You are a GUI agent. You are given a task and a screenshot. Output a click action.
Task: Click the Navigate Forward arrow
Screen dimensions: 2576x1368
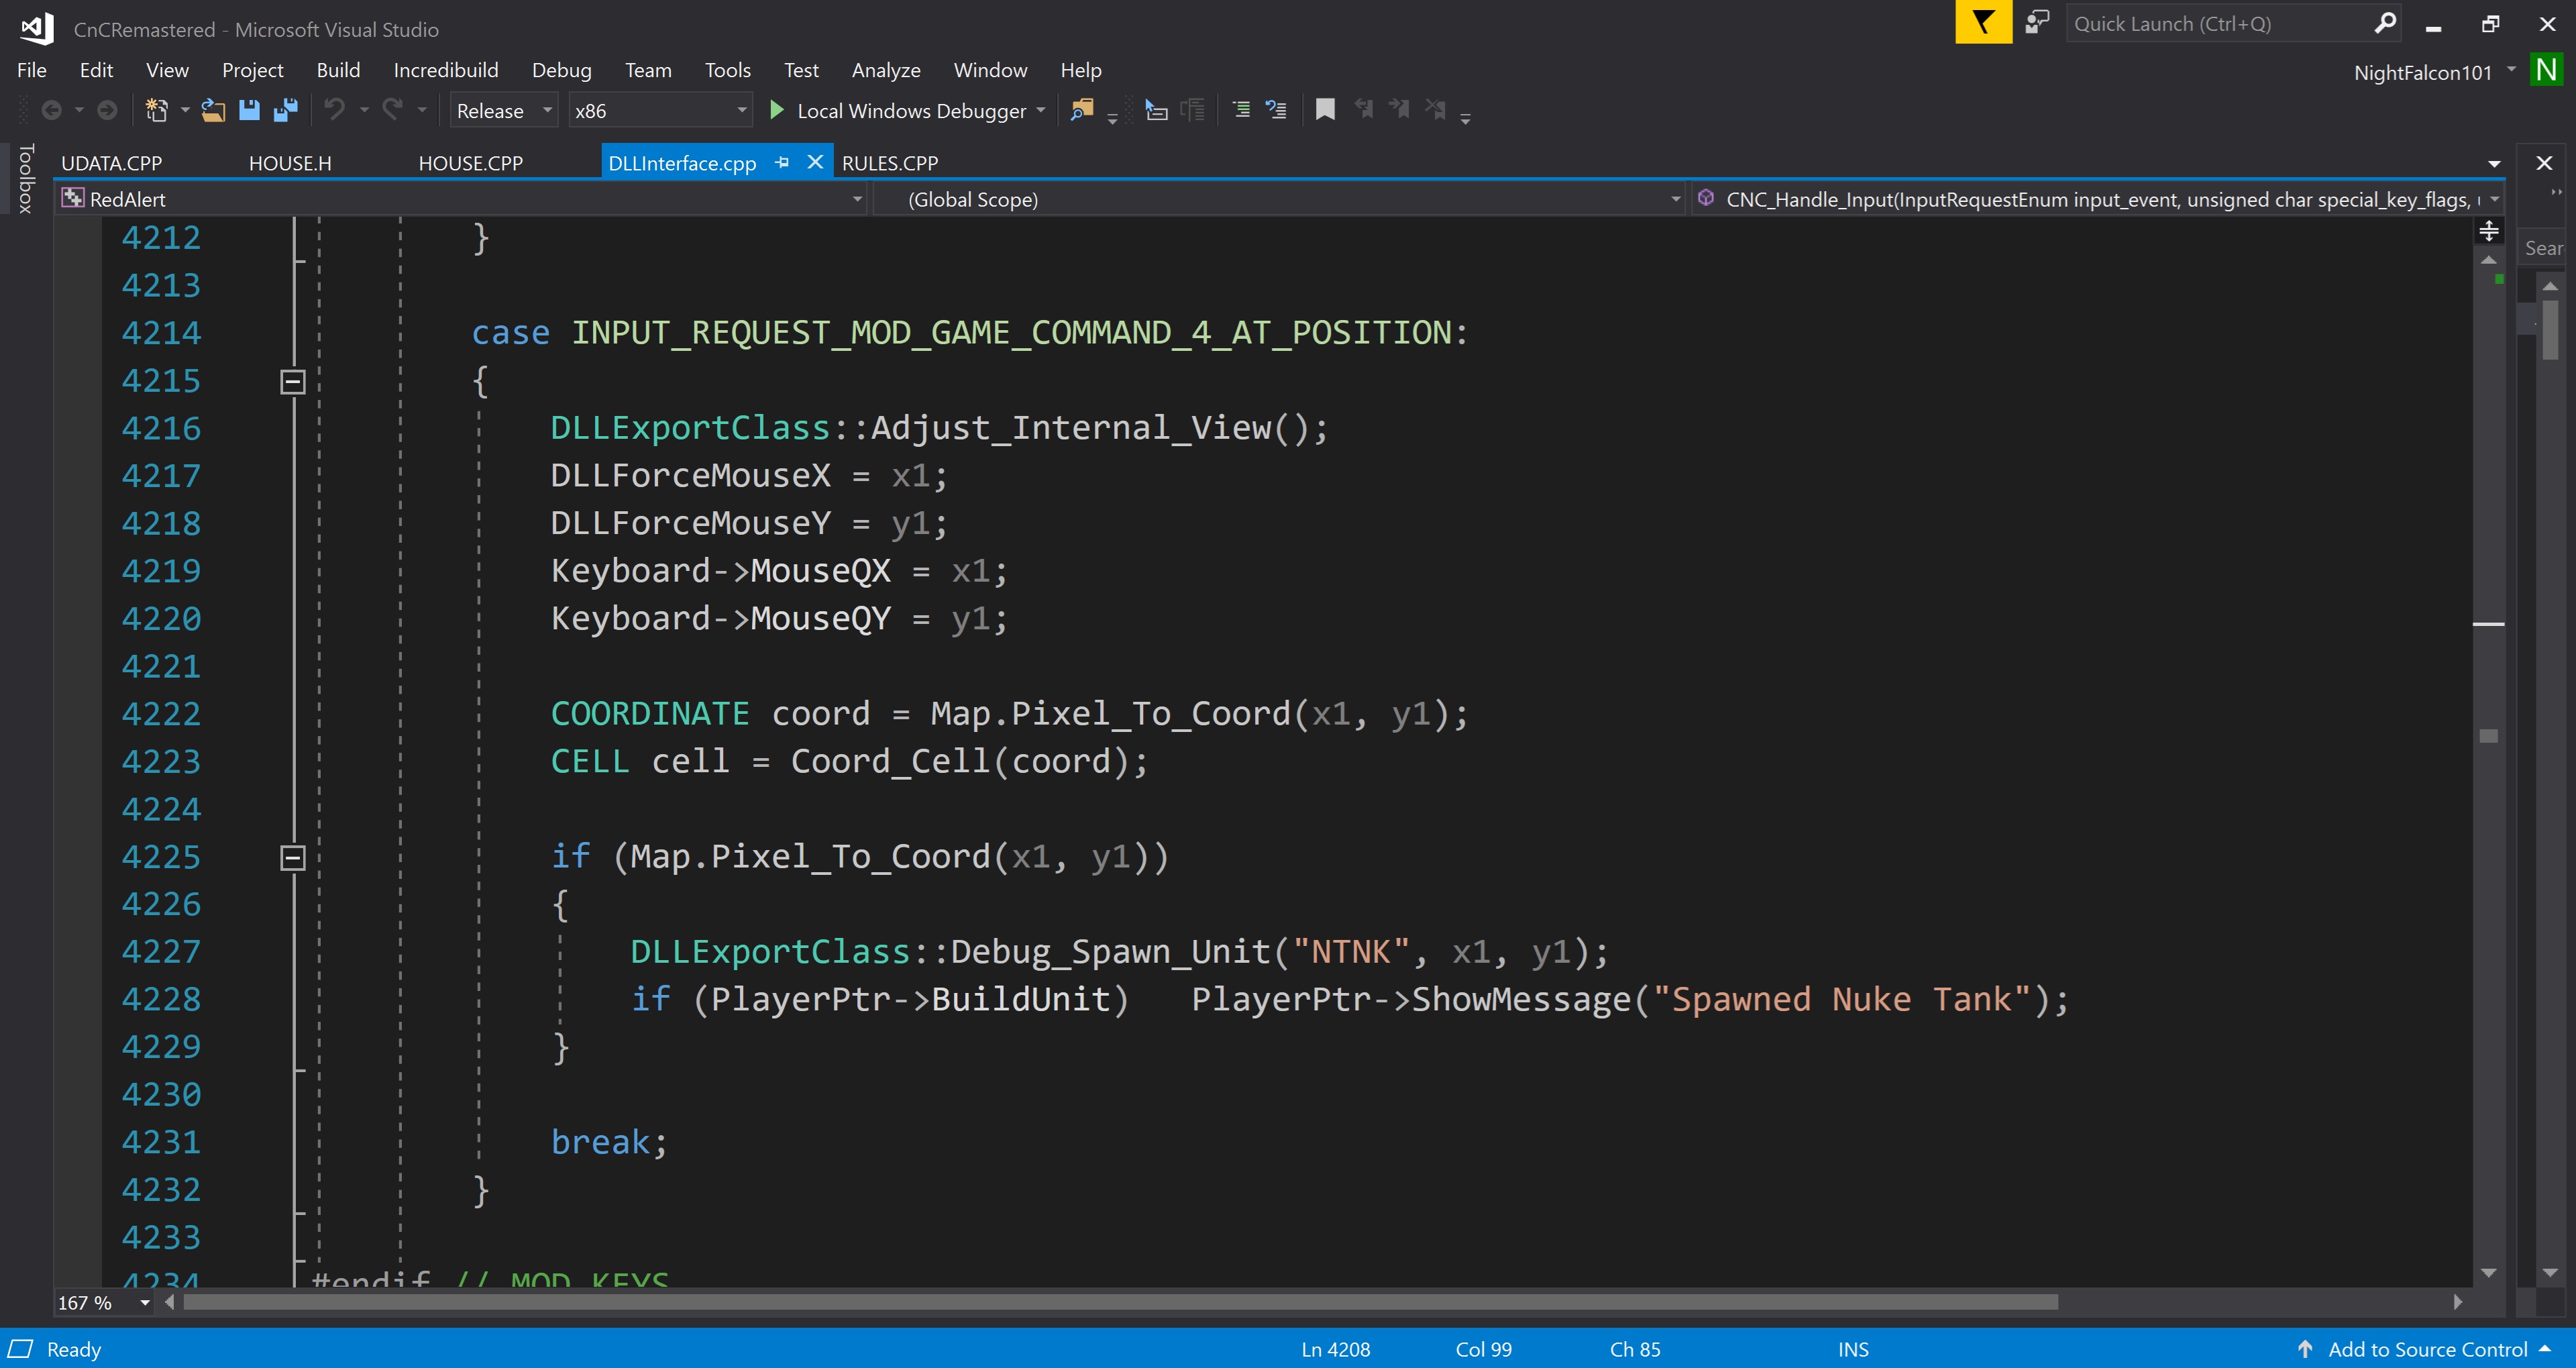pyautogui.click(x=107, y=110)
